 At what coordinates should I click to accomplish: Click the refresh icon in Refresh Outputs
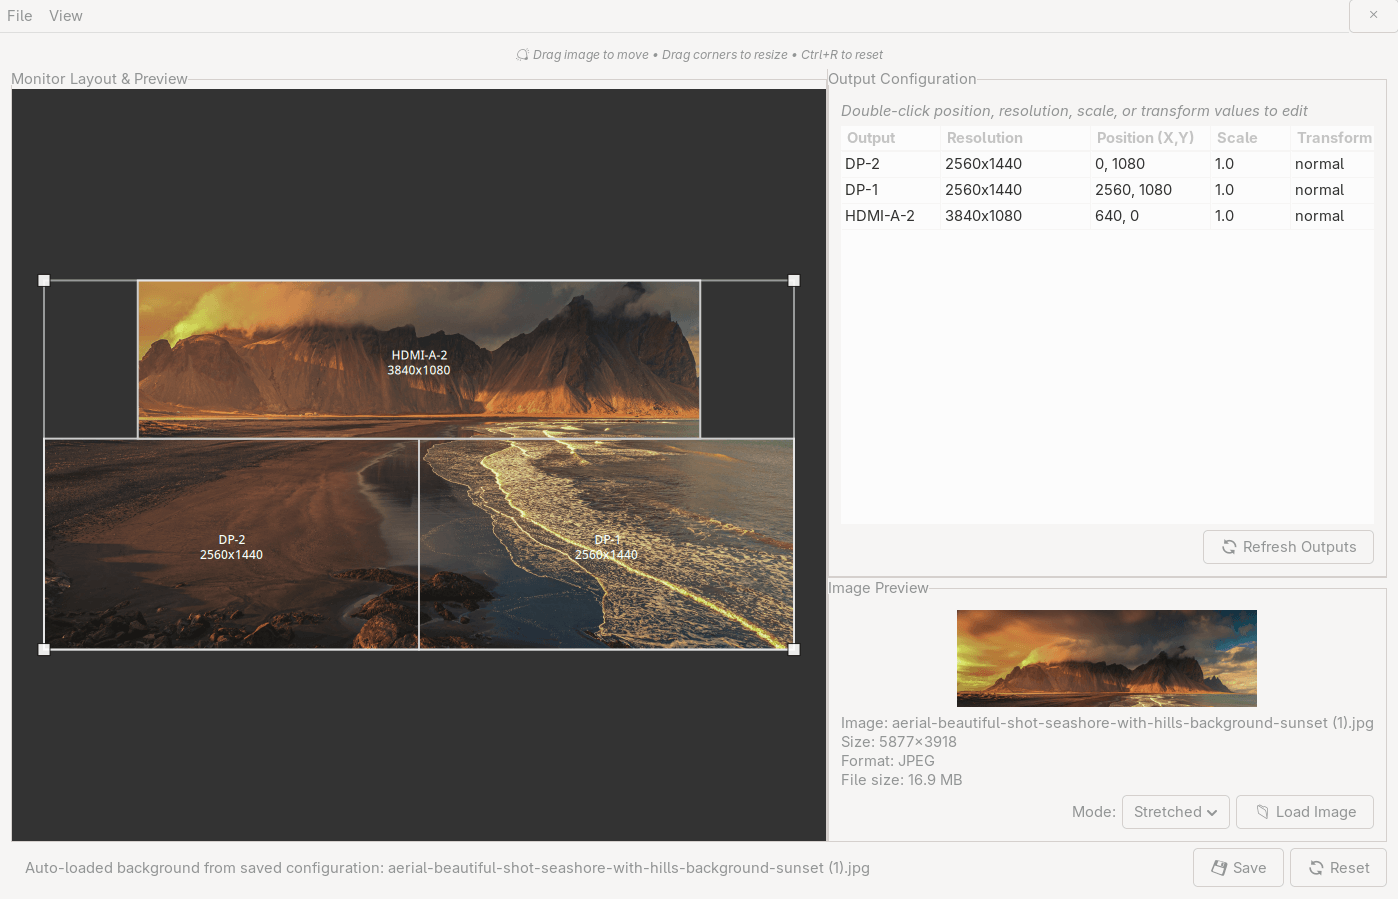(1229, 547)
